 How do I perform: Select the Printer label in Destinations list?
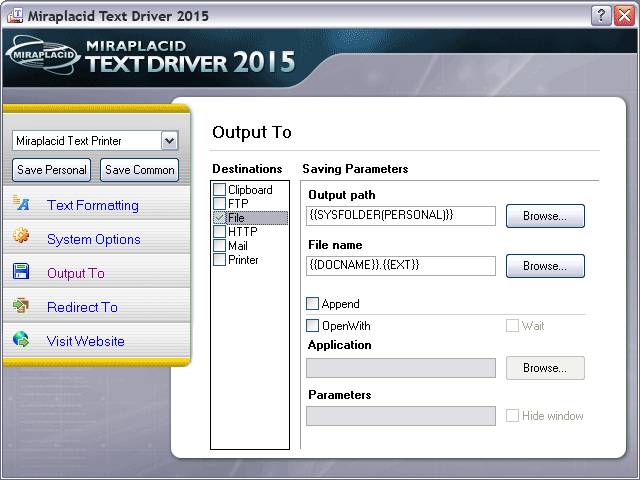tap(243, 260)
